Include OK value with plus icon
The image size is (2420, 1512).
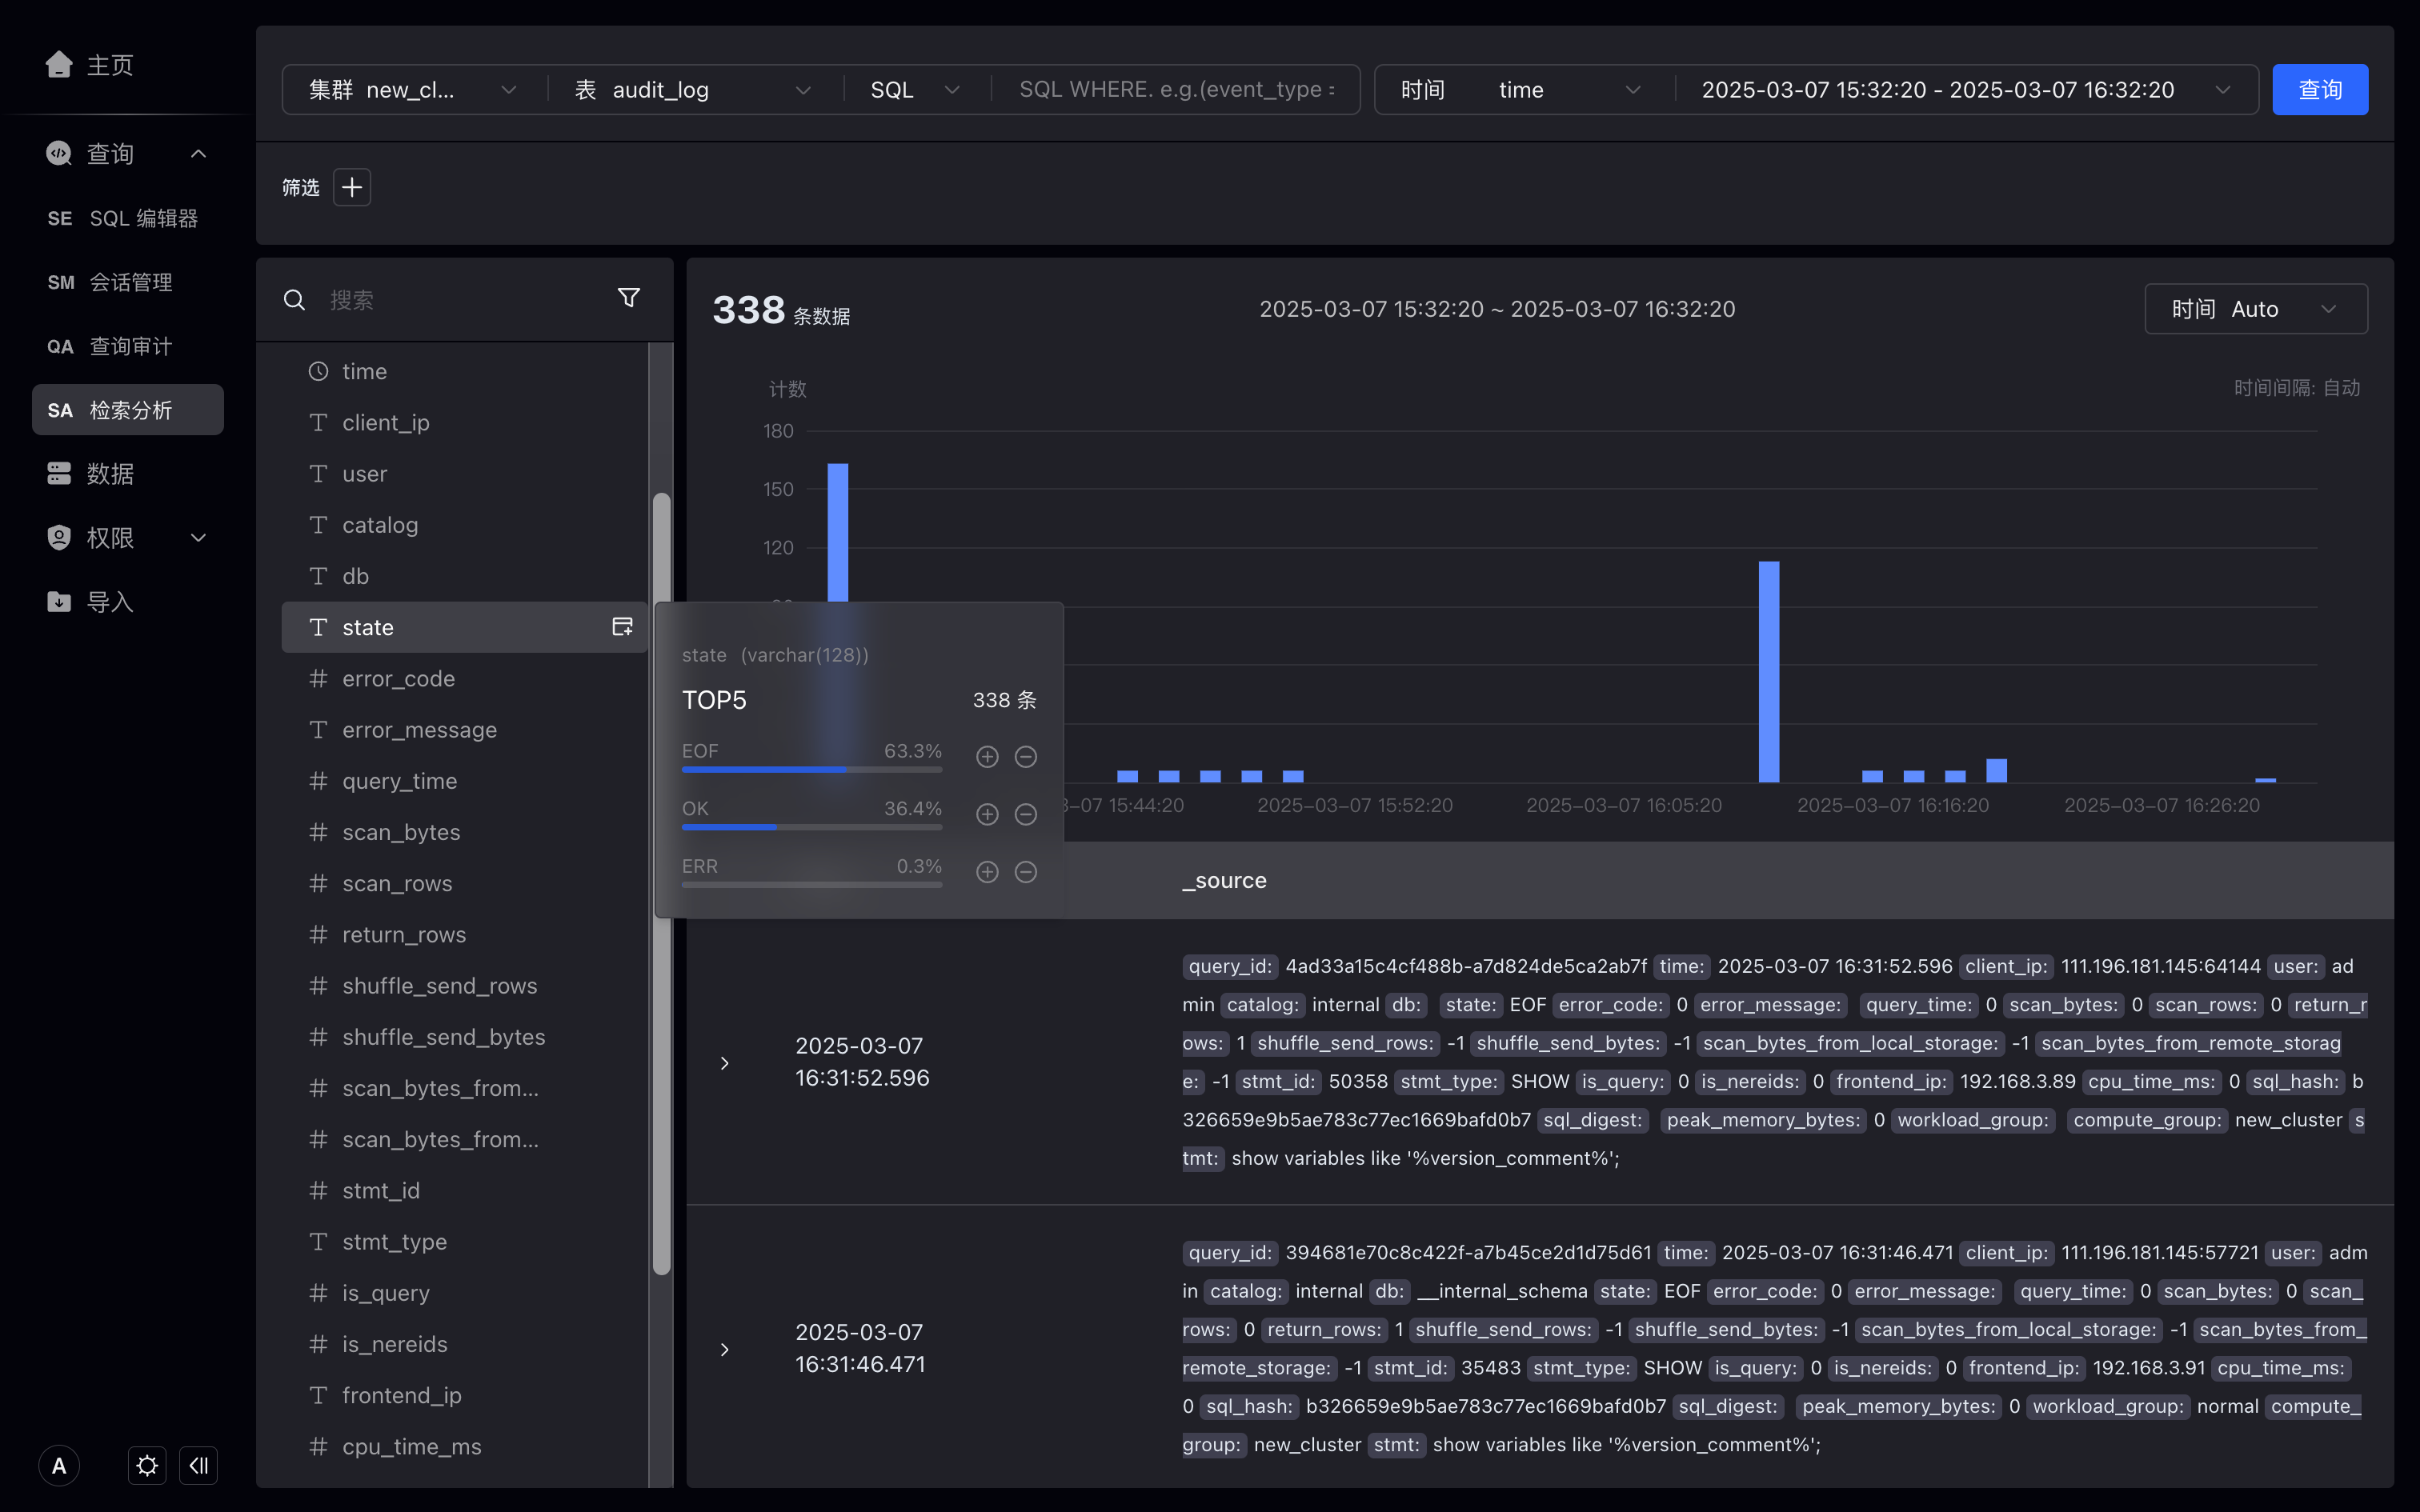987,814
